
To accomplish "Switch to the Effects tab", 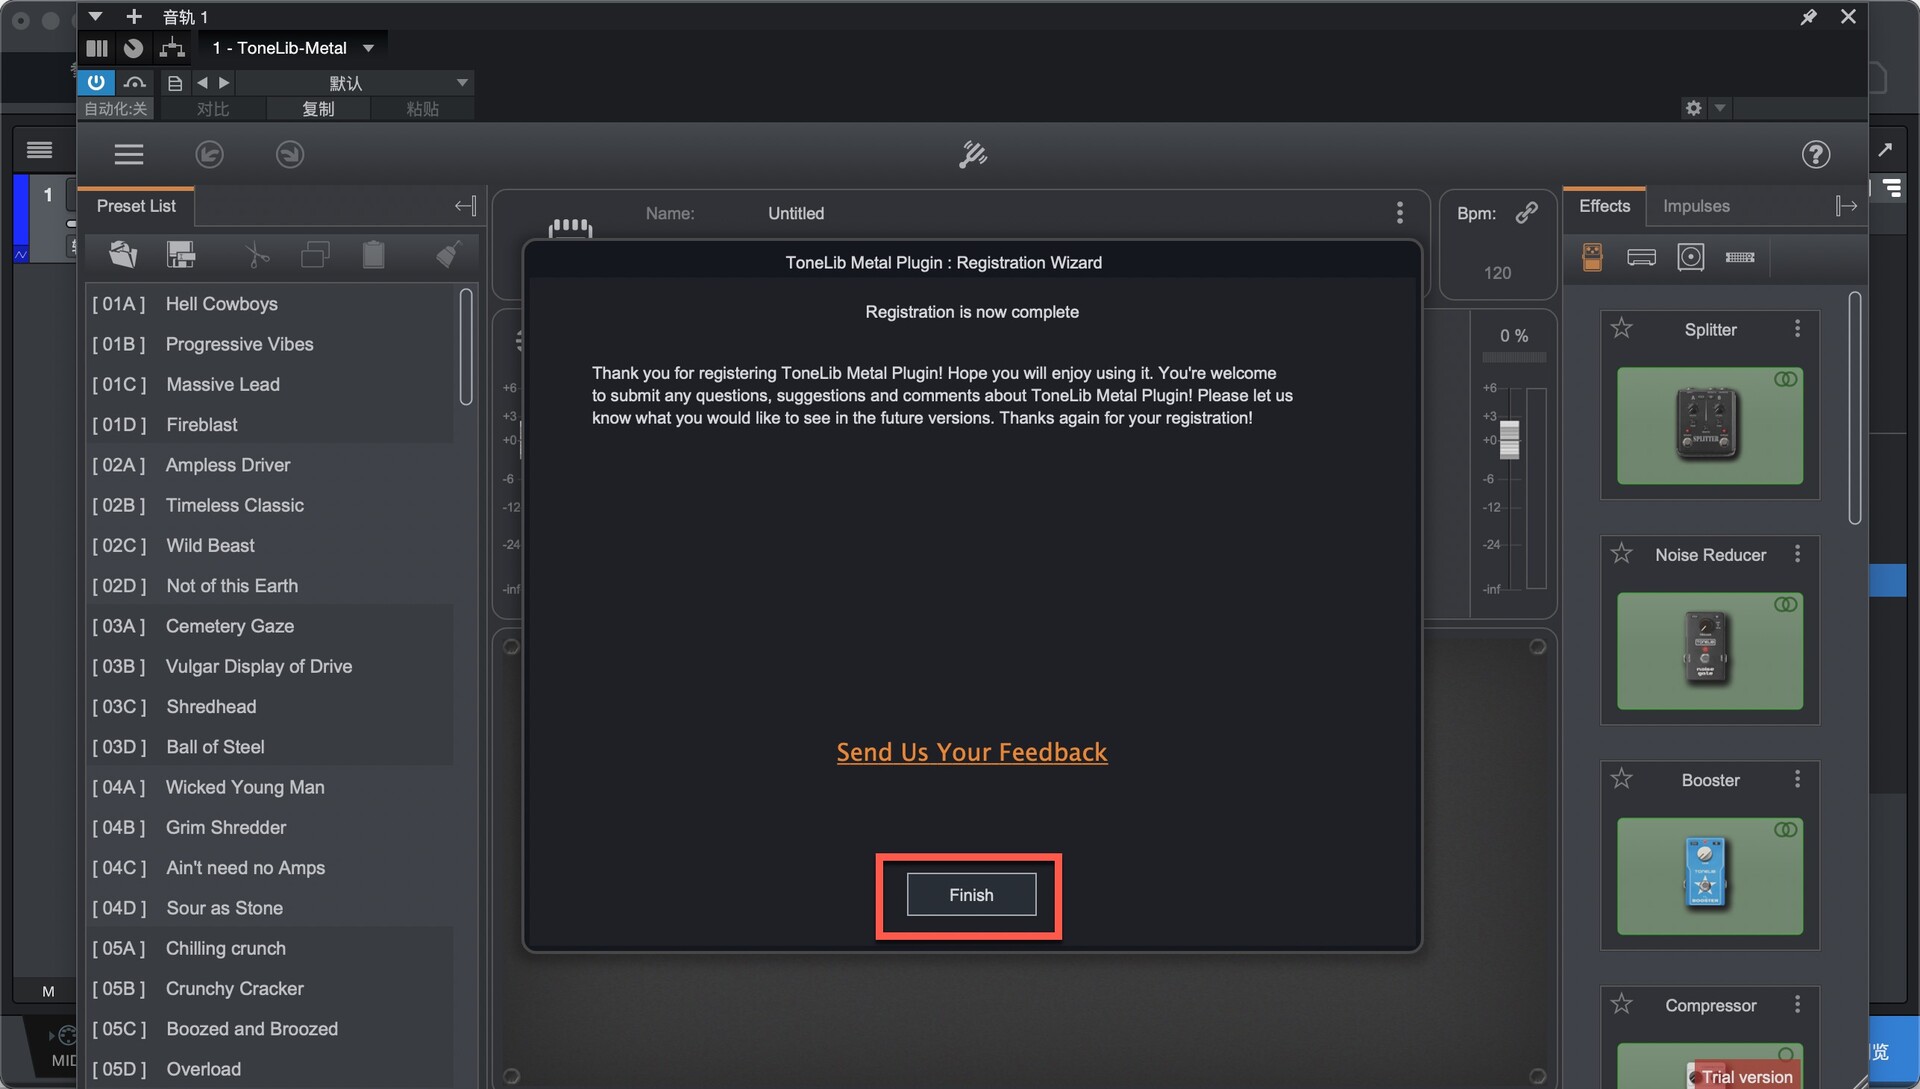I will click(1604, 206).
